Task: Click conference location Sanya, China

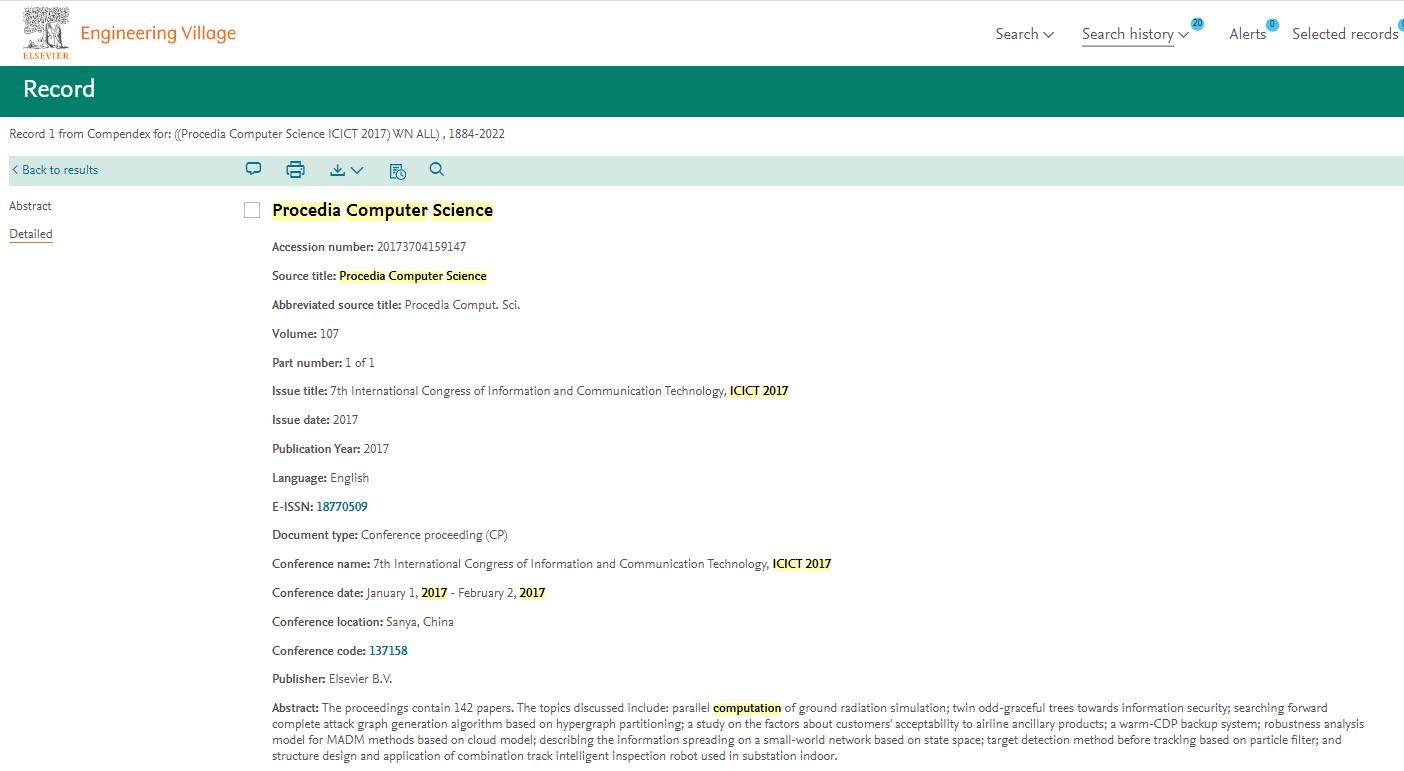Action: (420, 622)
